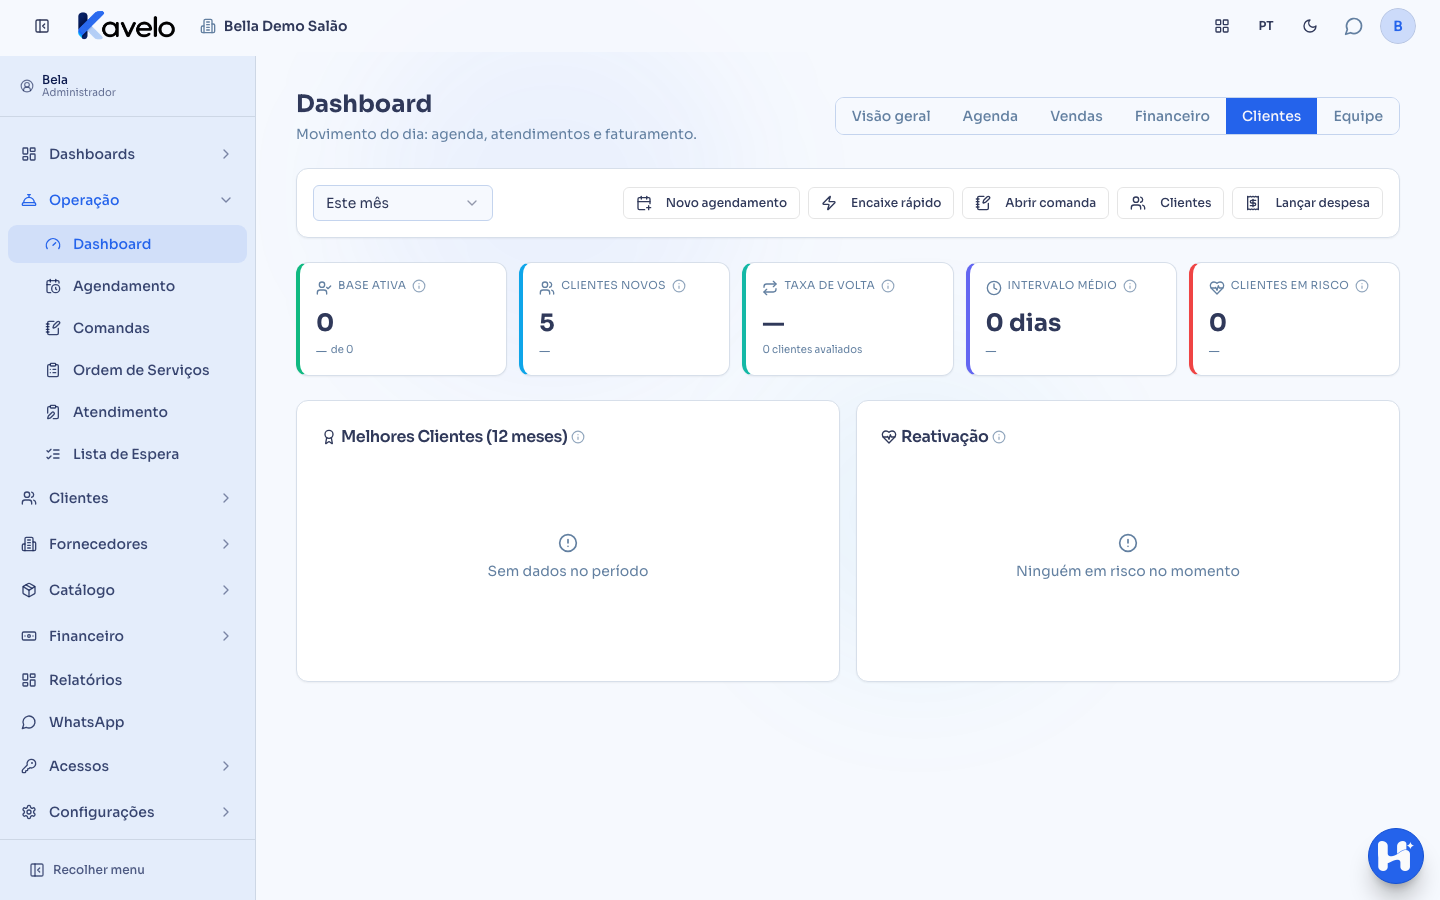Viewport: 1440px width, 900px height.
Task: Click the Encaixe rápido button
Action: (x=881, y=203)
